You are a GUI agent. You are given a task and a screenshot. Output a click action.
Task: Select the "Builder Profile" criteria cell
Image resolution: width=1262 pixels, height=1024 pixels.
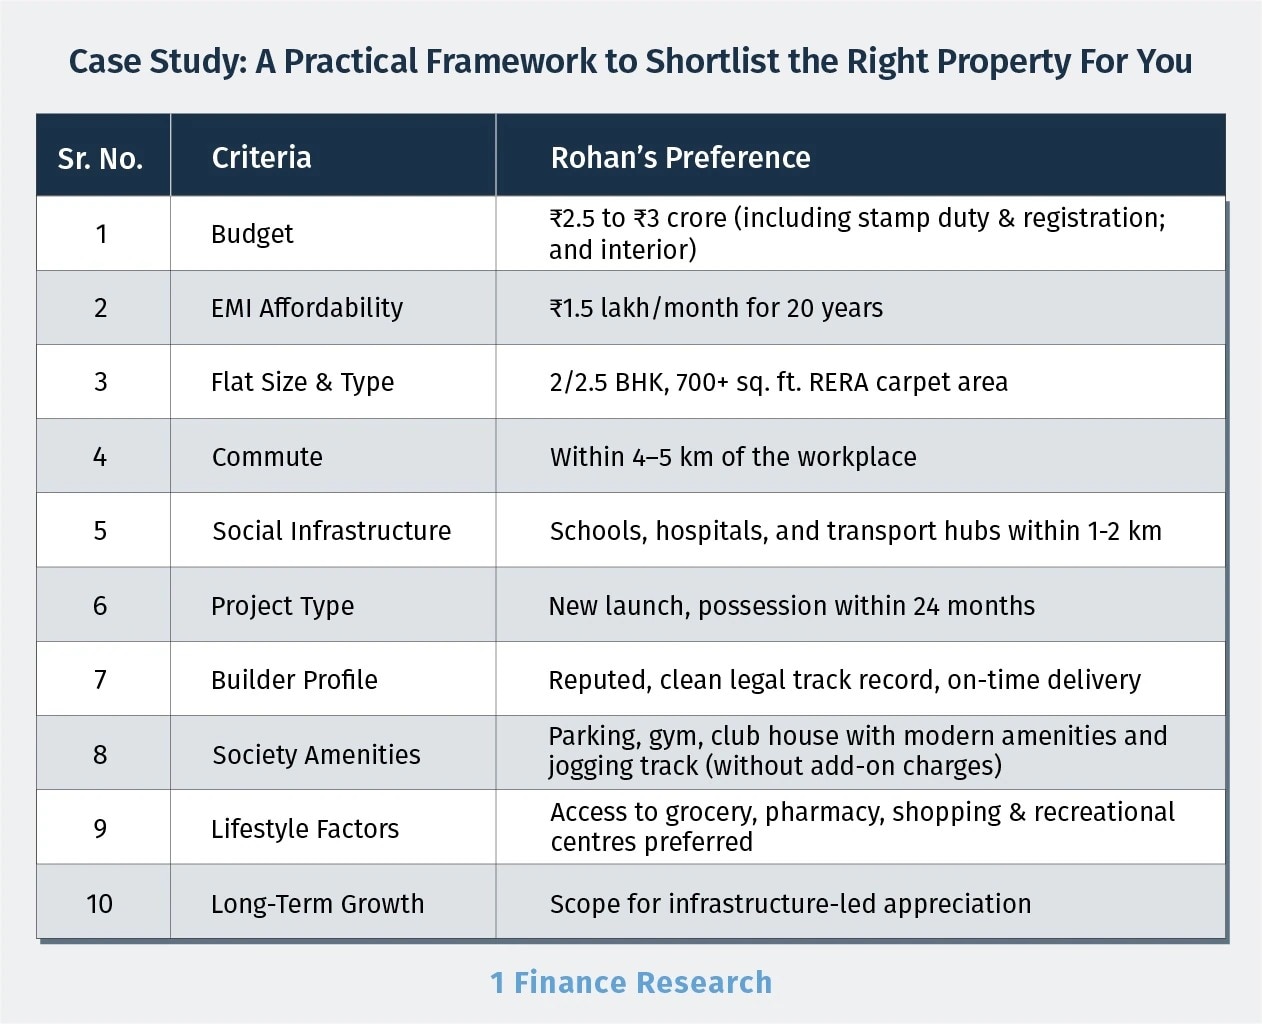pos(294,680)
